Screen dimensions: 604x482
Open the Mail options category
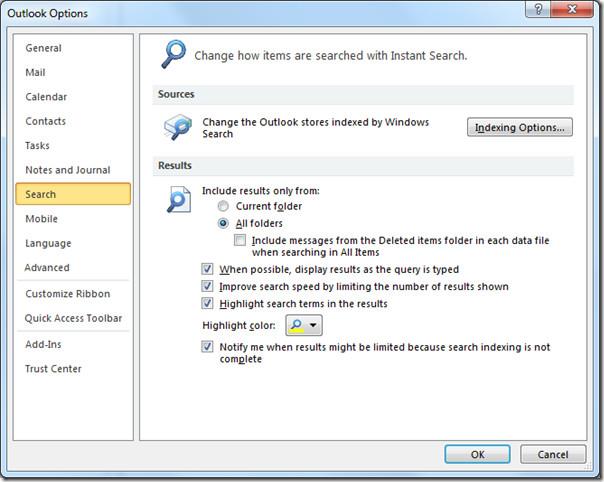73,72
